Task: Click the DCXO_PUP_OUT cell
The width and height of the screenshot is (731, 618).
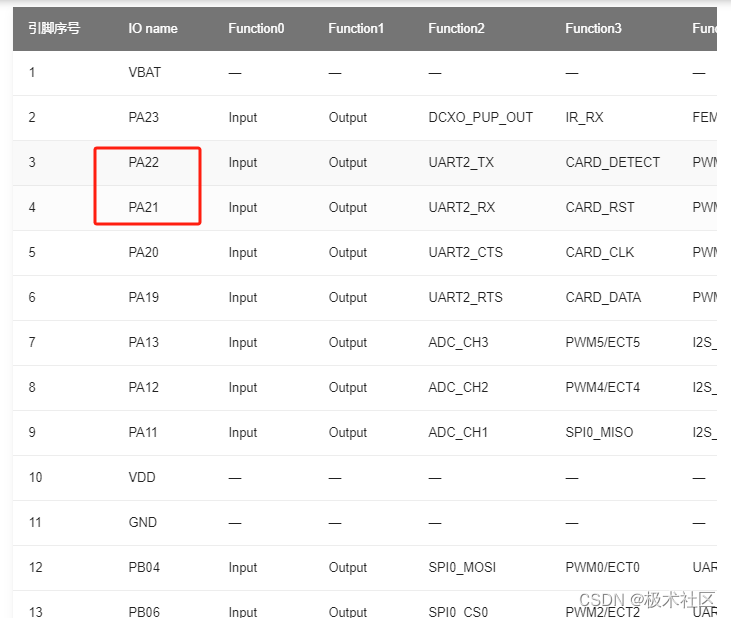Action: pos(481,117)
